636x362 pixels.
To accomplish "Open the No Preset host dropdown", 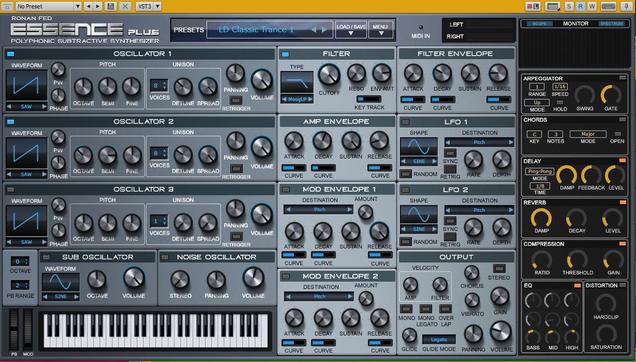I will coord(48,6).
